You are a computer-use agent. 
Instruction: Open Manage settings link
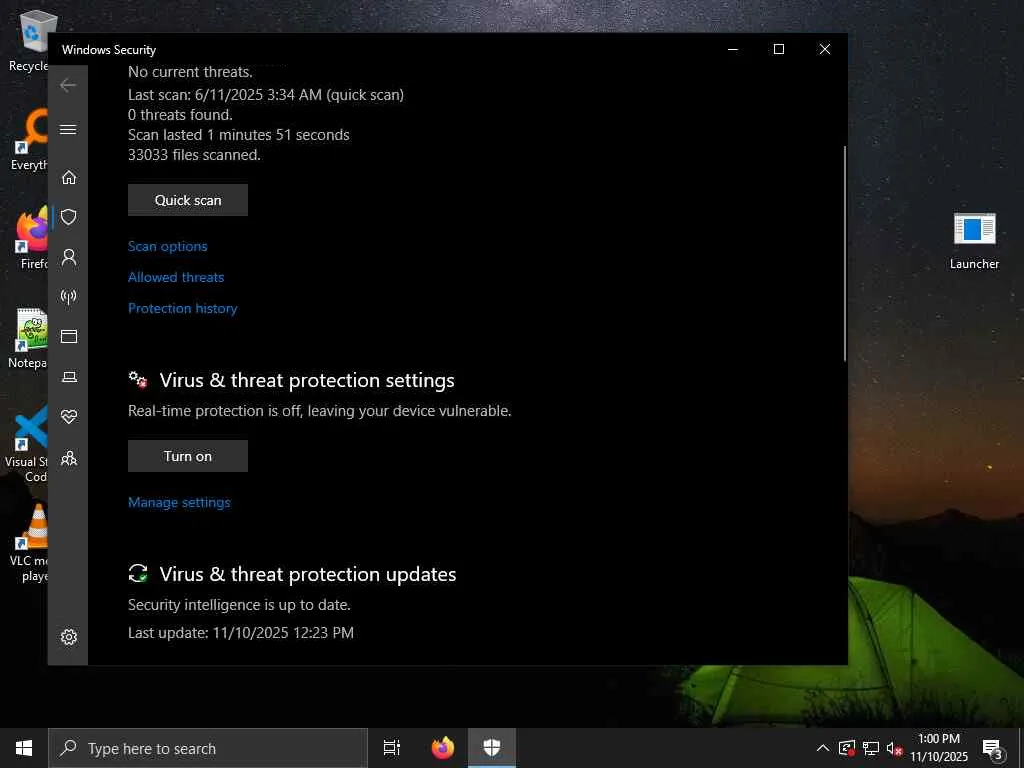(180, 502)
